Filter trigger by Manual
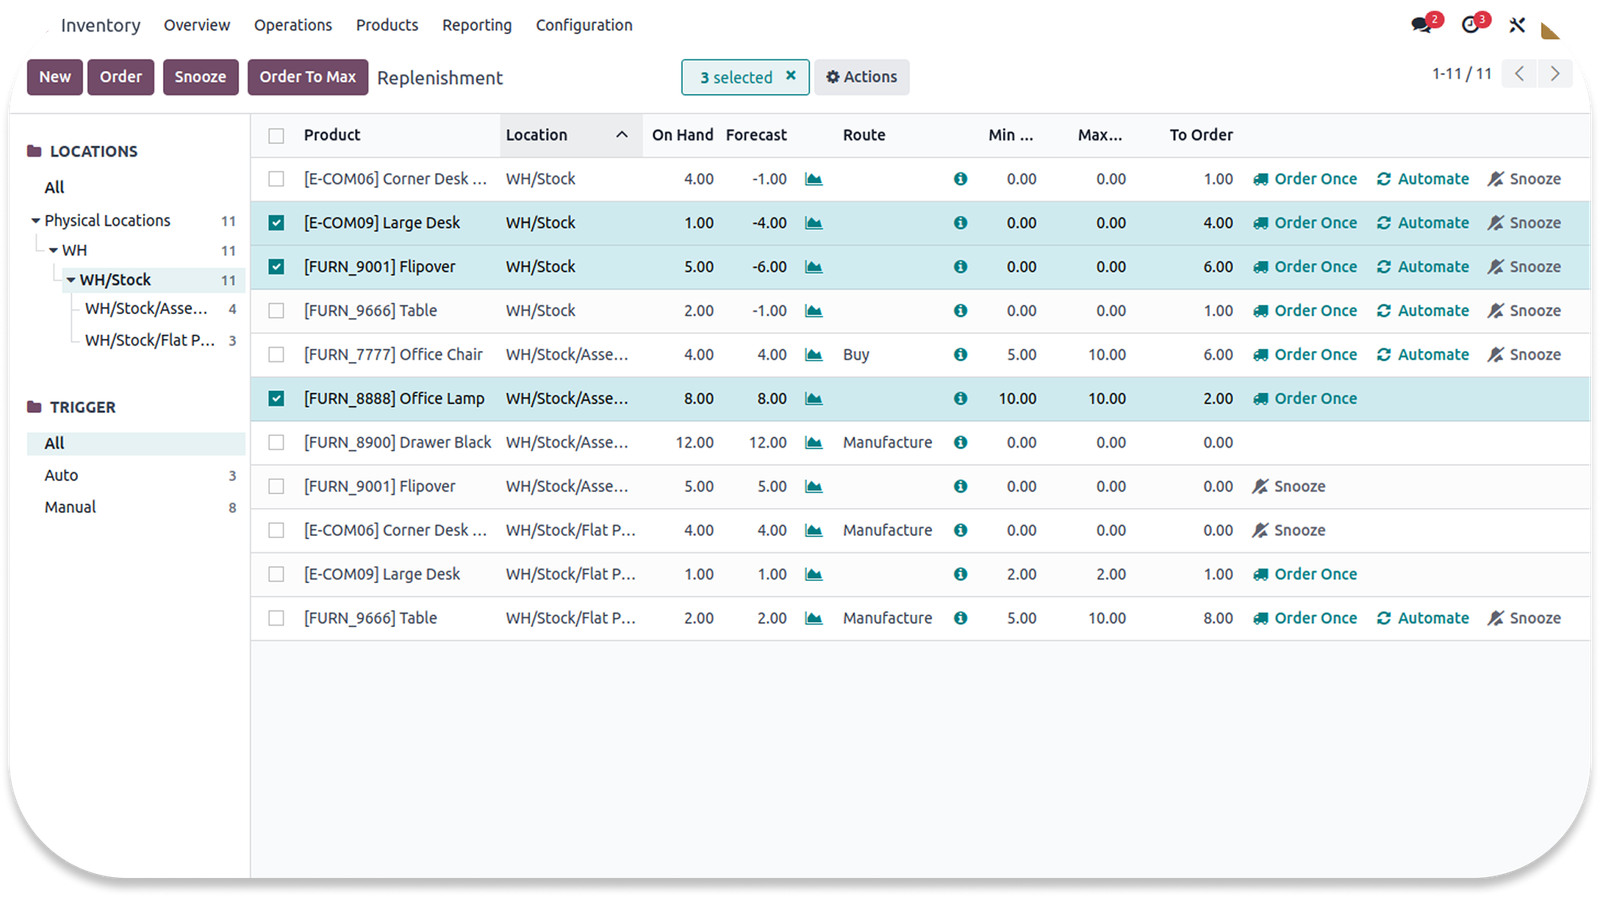The height and width of the screenshot is (897, 1600). point(70,508)
